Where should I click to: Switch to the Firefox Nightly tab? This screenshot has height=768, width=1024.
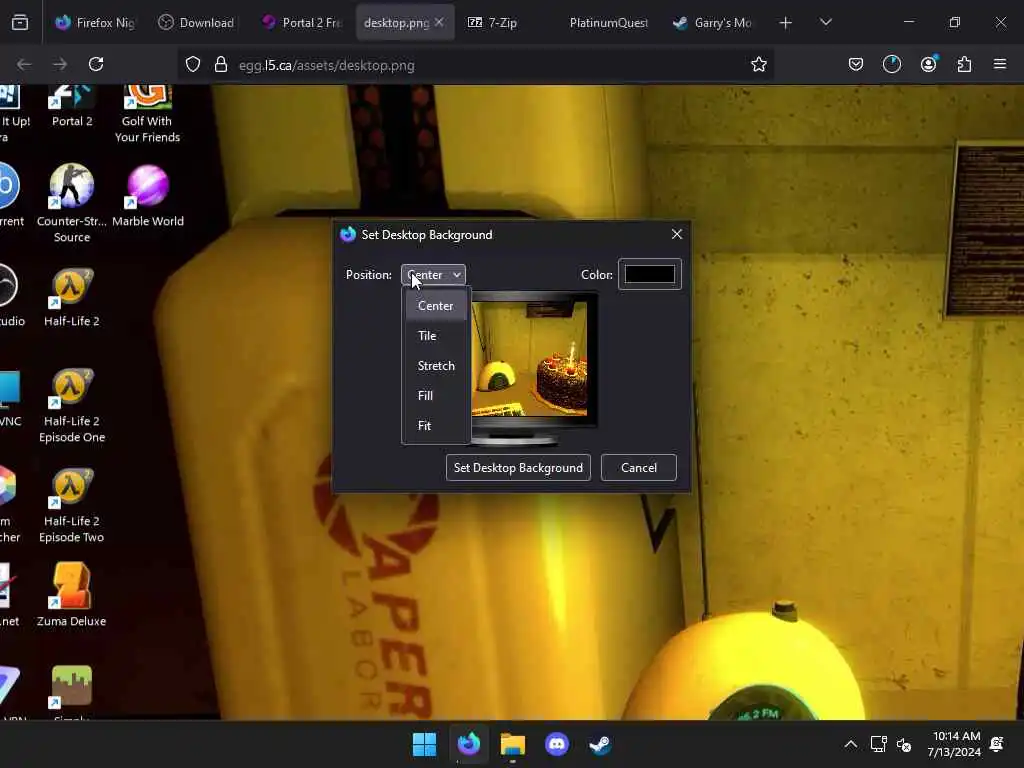[x=95, y=23]
